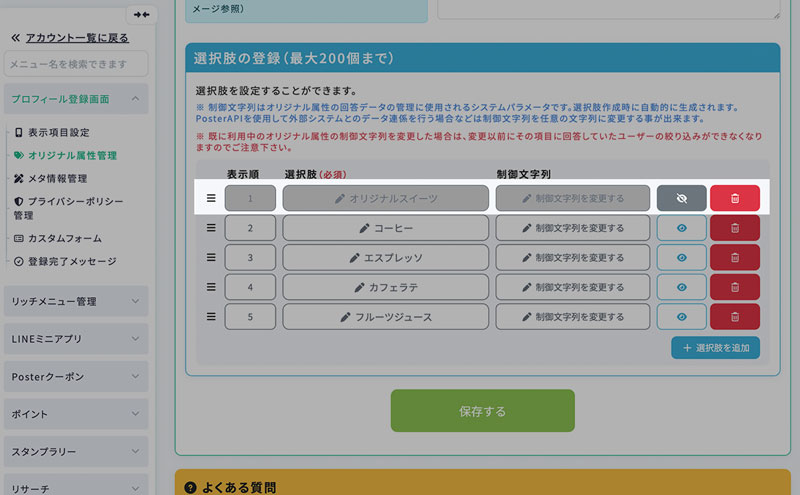
Task: Open オリジナル属性管理 in sidebar
Action: tap(72, 155)
